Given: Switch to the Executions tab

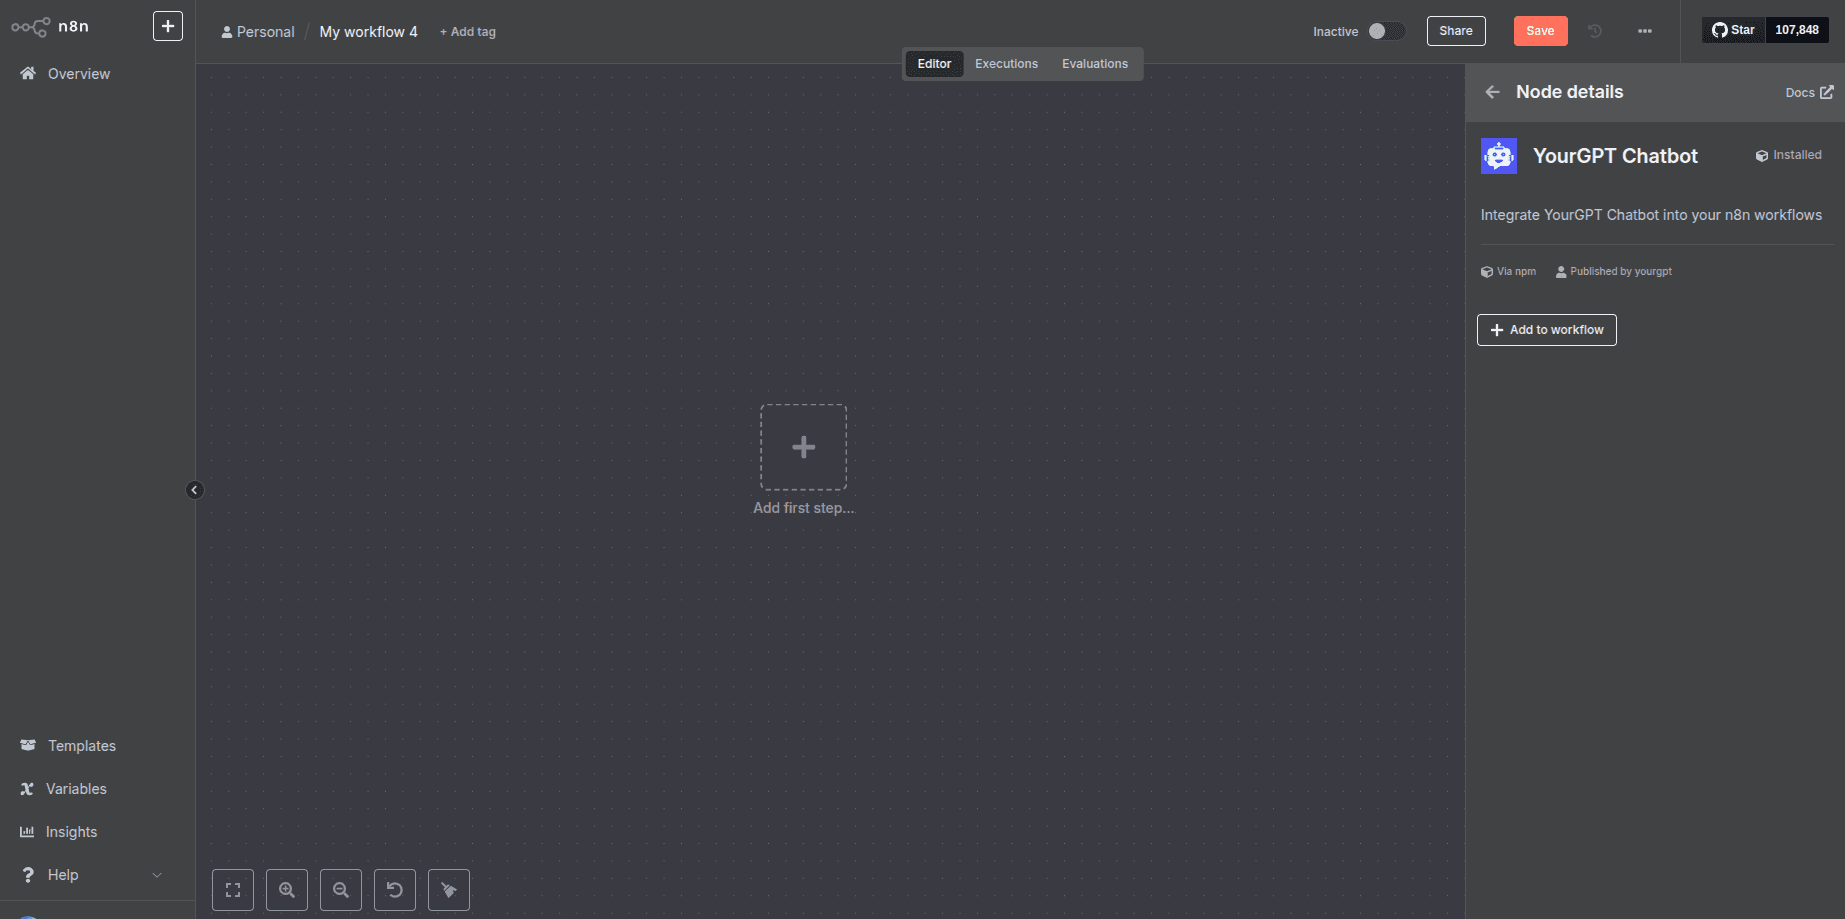Looking at the screenshot, I should [1006, 63].
